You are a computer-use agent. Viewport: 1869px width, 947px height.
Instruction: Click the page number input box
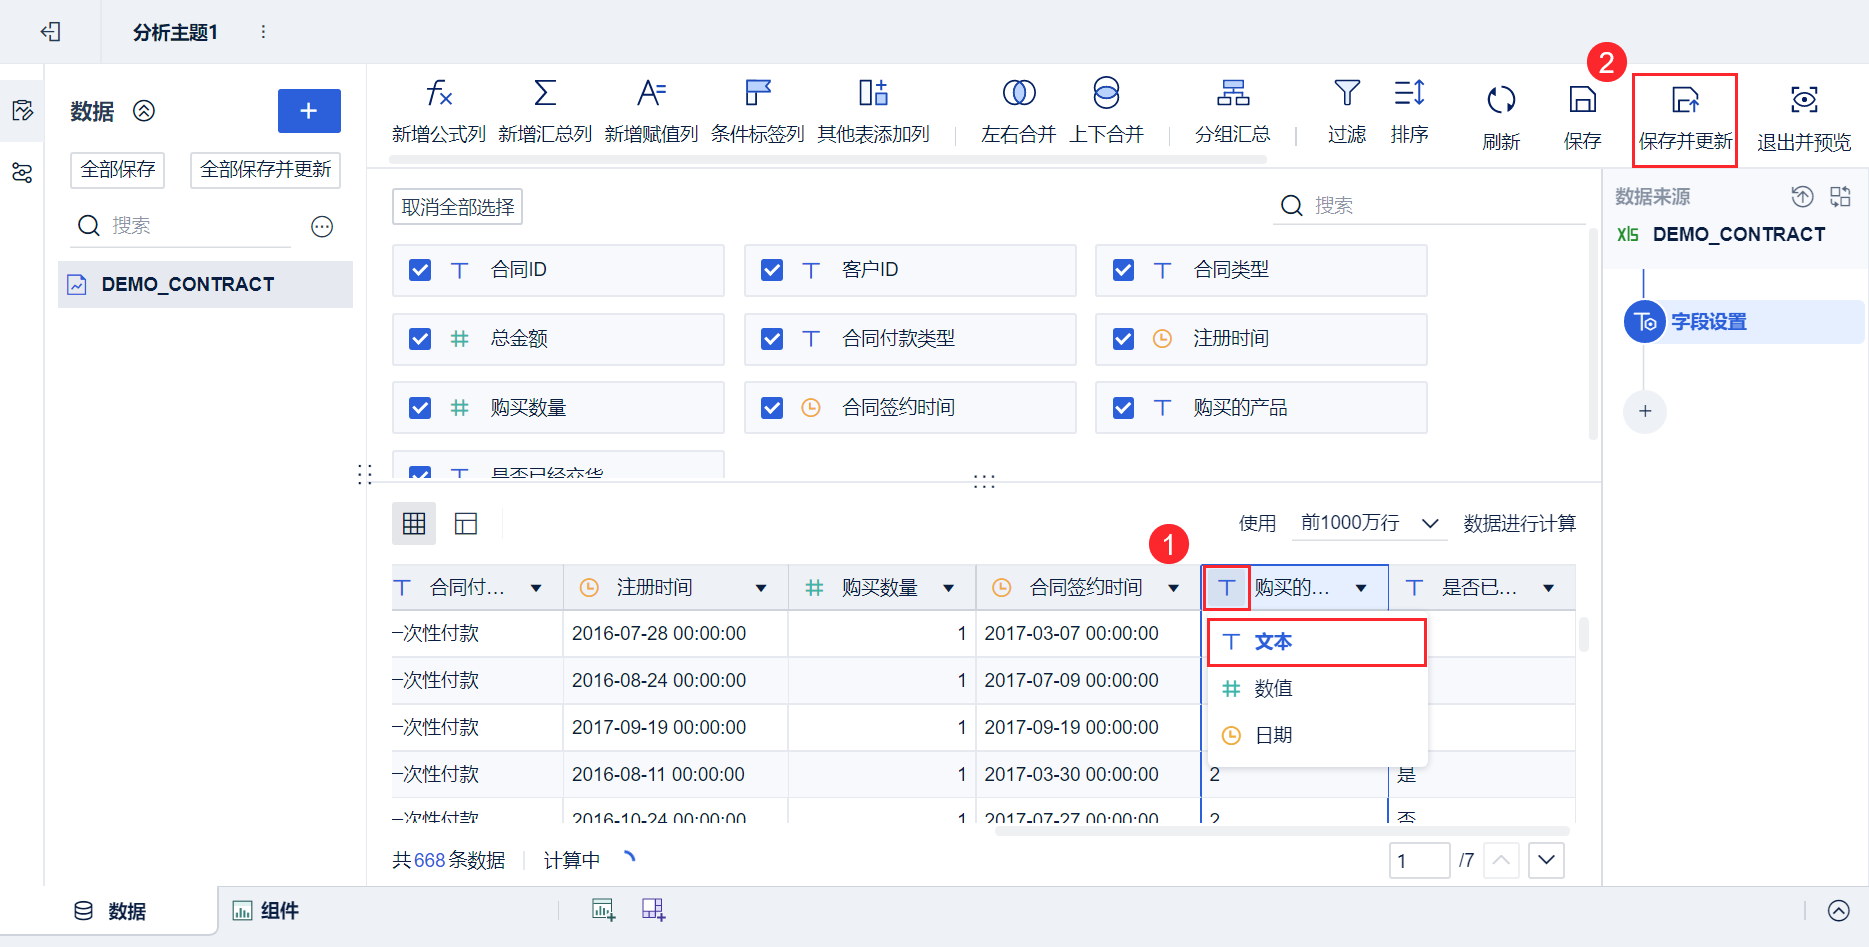1419,860
